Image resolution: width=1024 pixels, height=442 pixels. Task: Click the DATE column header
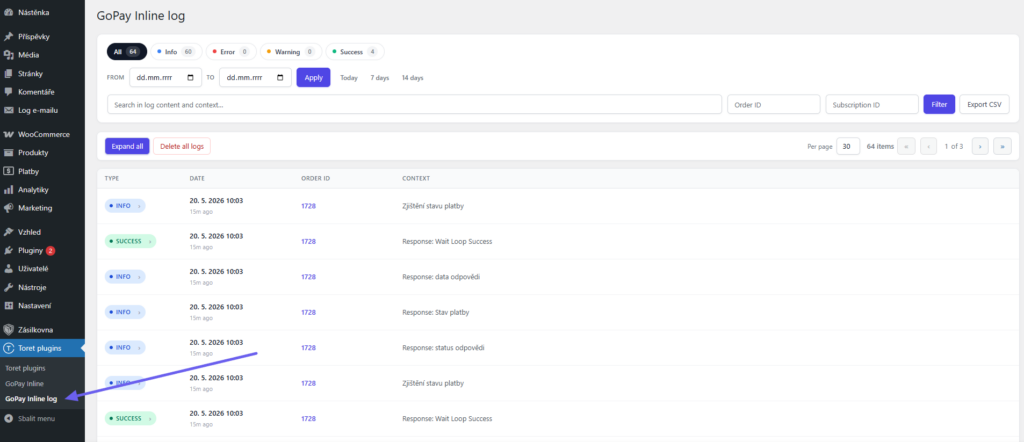click(x=197, y=178)
